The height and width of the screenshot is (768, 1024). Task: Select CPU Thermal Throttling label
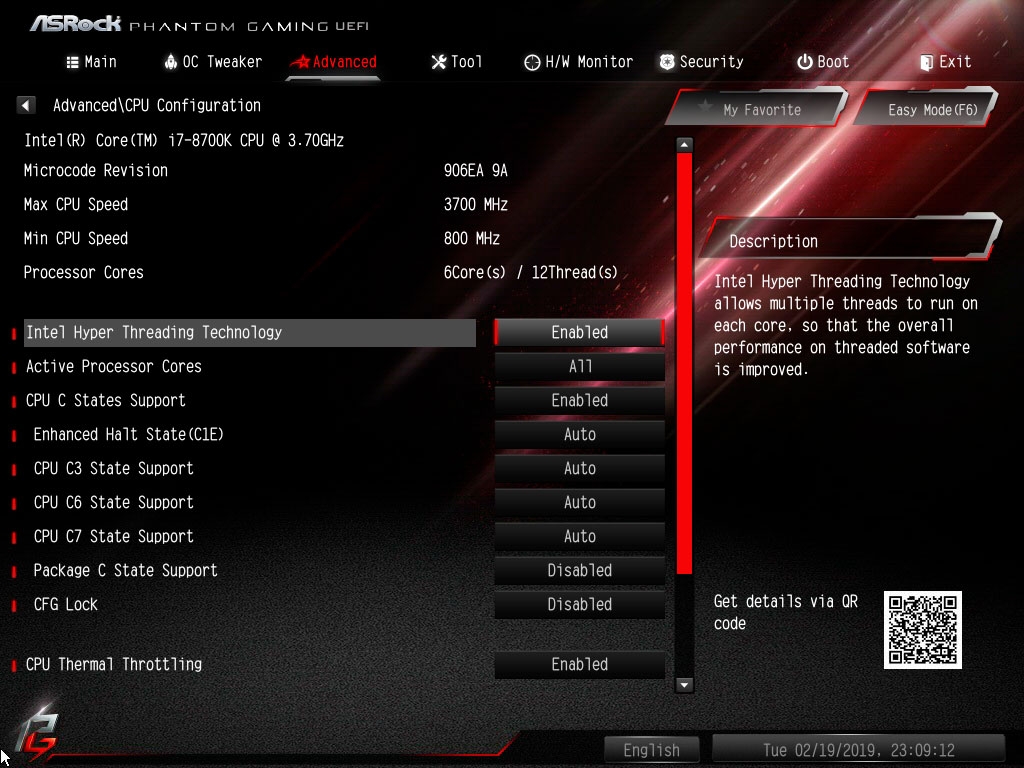coord(114,664)
